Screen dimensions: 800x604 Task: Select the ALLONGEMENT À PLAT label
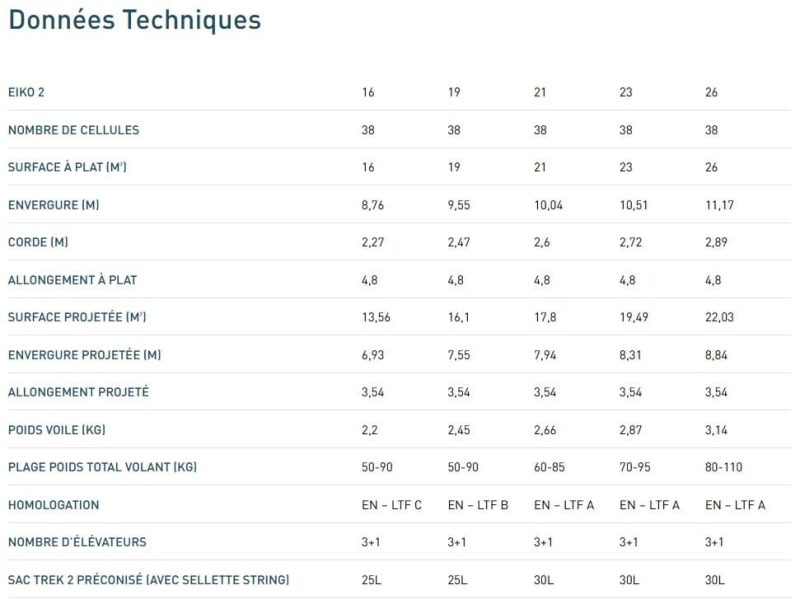(72, 280)
